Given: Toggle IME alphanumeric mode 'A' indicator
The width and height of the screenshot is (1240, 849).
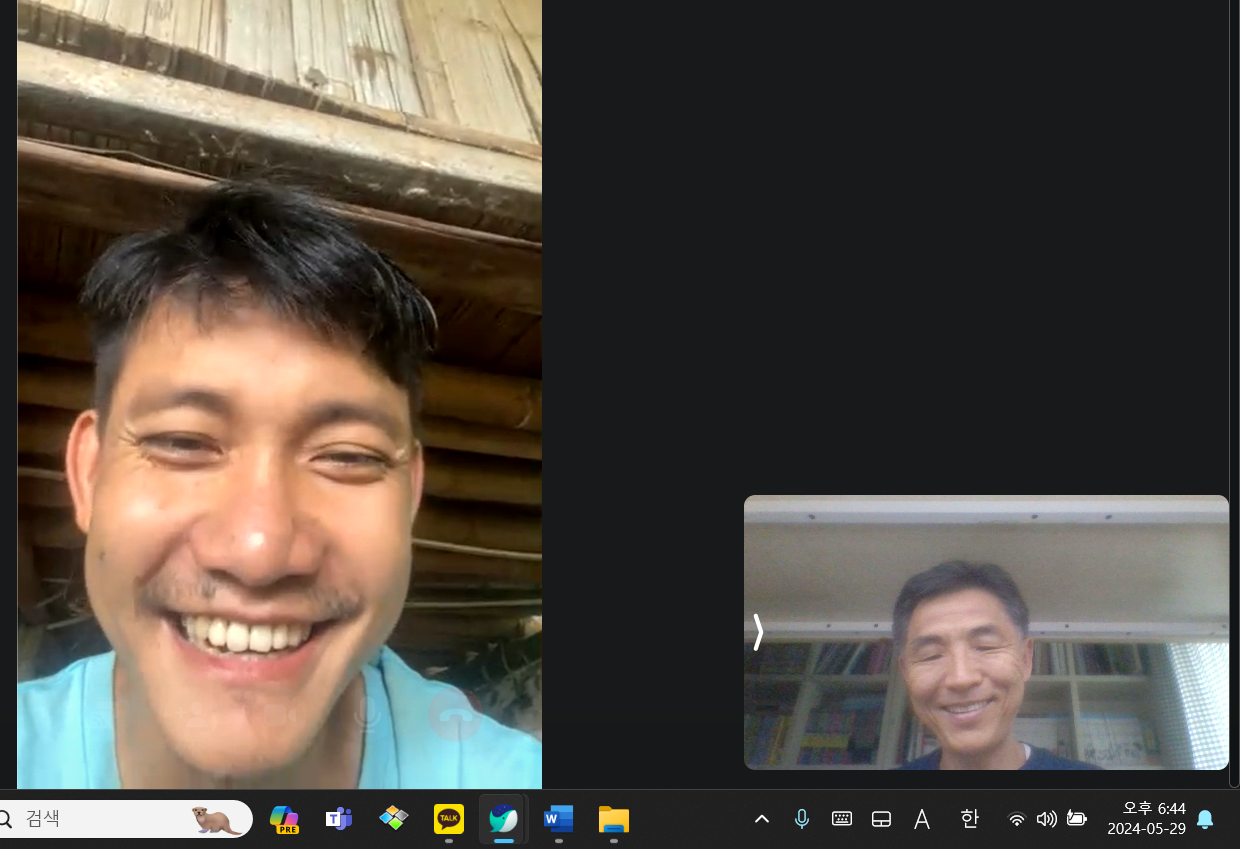Looking at the screenshot, I should click(922, 820).
